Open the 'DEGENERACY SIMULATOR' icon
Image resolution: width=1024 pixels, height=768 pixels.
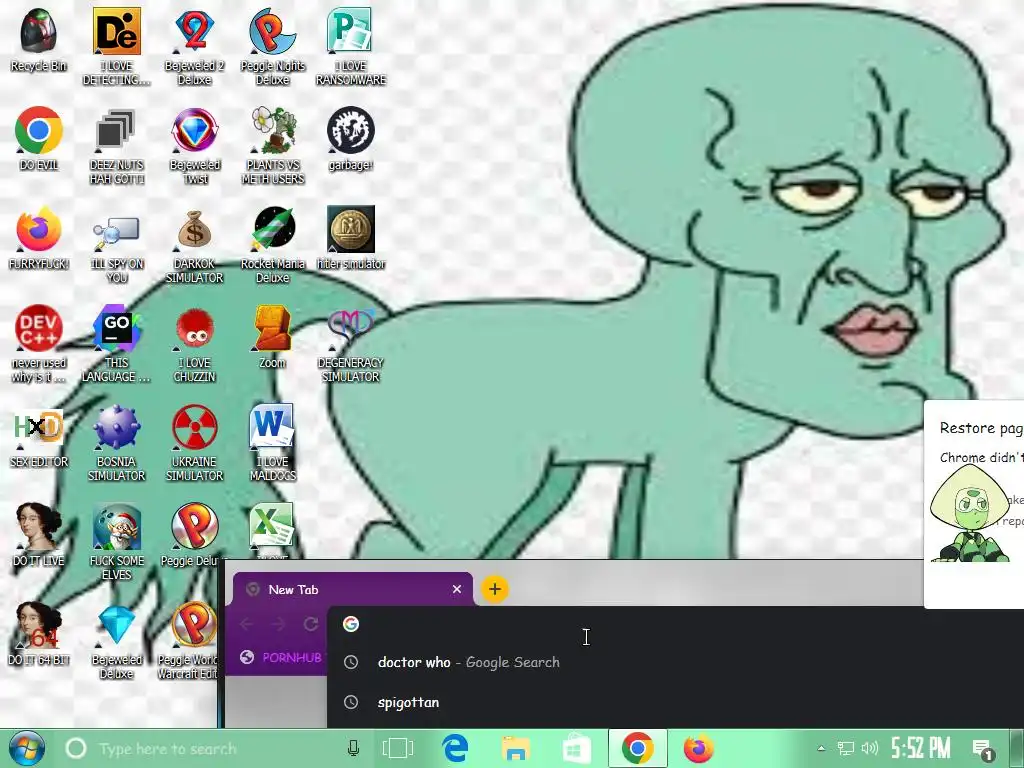click(x=351, y=344)
